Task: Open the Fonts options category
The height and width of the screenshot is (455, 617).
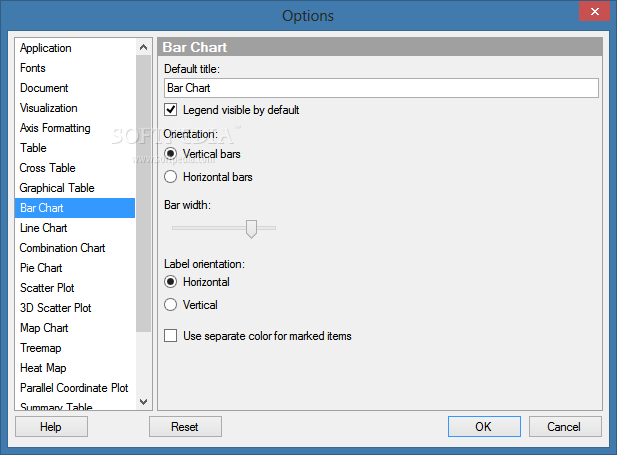Action: coord(75,68)
